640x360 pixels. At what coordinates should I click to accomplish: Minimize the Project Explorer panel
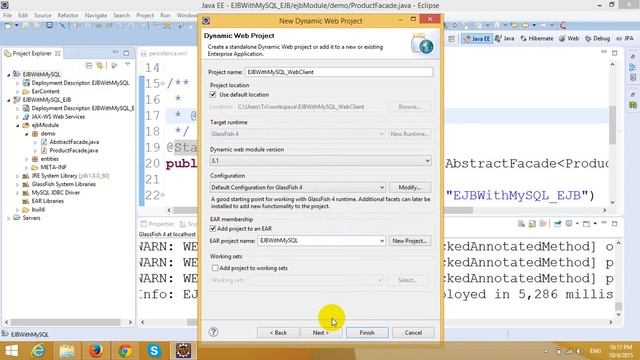click(x=116, y=53)
